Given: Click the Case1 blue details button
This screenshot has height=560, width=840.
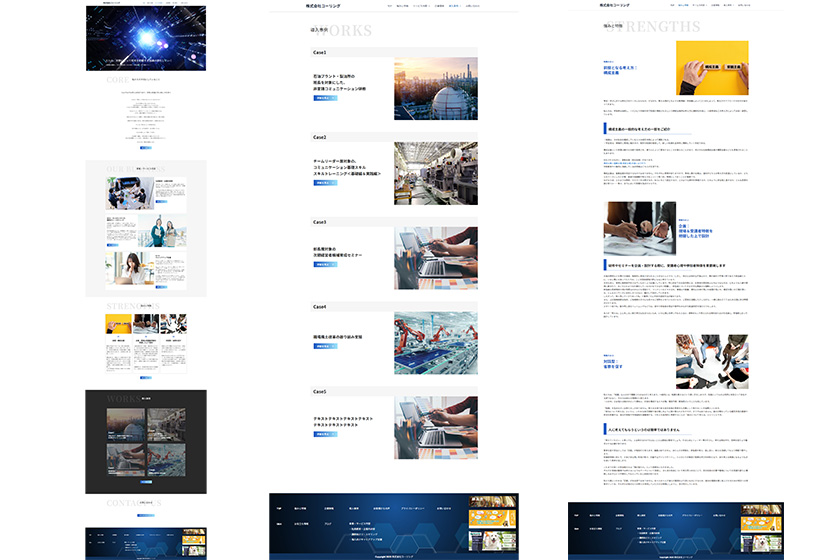Looking at the screenshot, I should coord(327,98).
